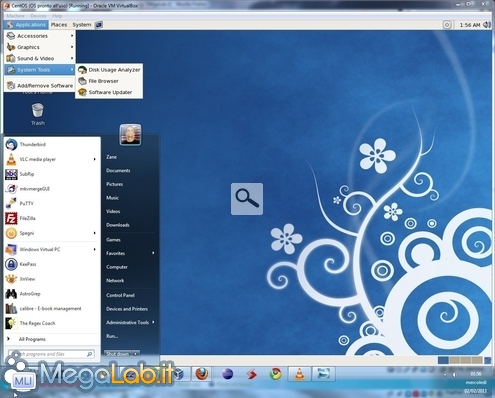Click the Shut down button
Image resolution: width=495 pixels, height=398 pixels.
[x=118, y=354]
